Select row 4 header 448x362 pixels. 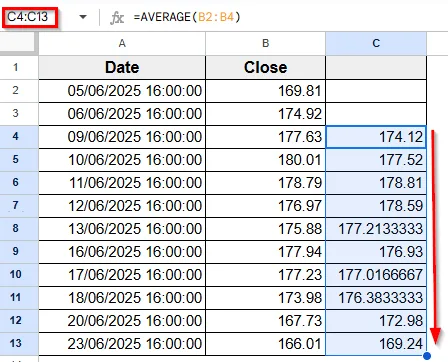point(19,137)
